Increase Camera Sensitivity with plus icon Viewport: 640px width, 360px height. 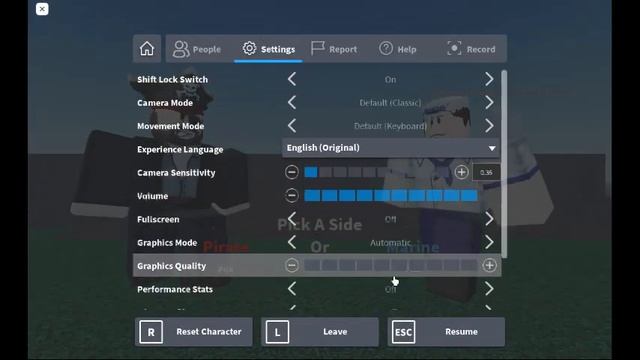[x=461, y=172]
